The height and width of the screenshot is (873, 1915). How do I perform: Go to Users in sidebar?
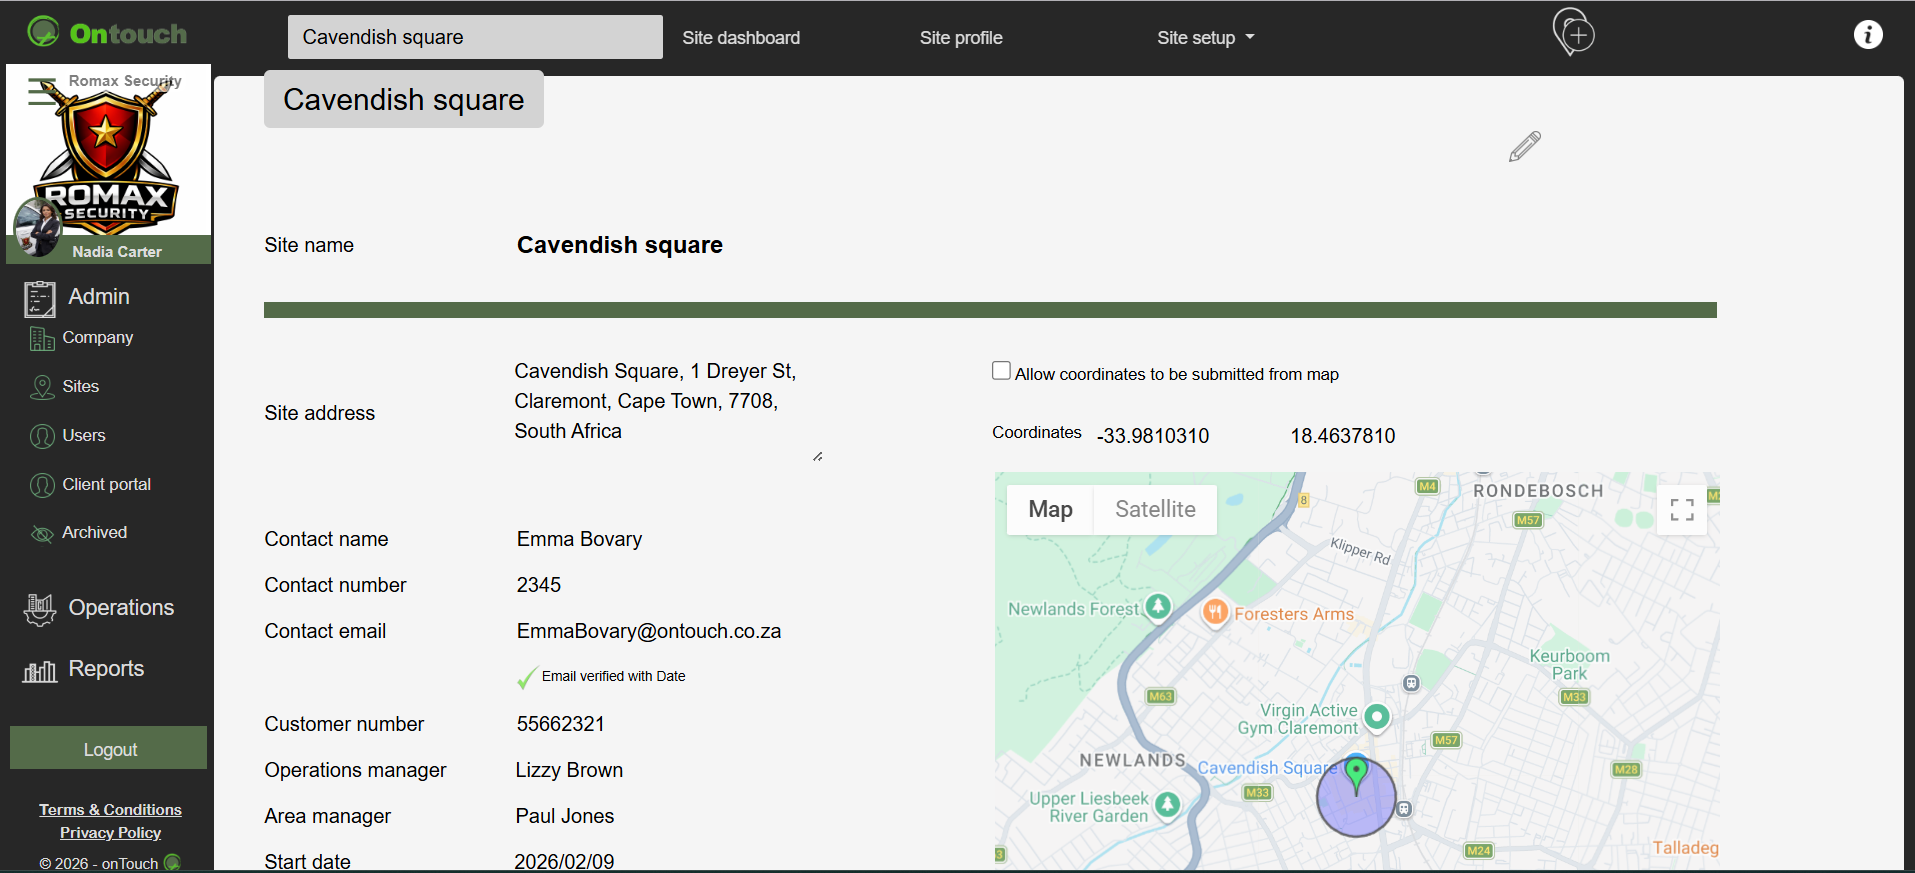pos(83,436)
